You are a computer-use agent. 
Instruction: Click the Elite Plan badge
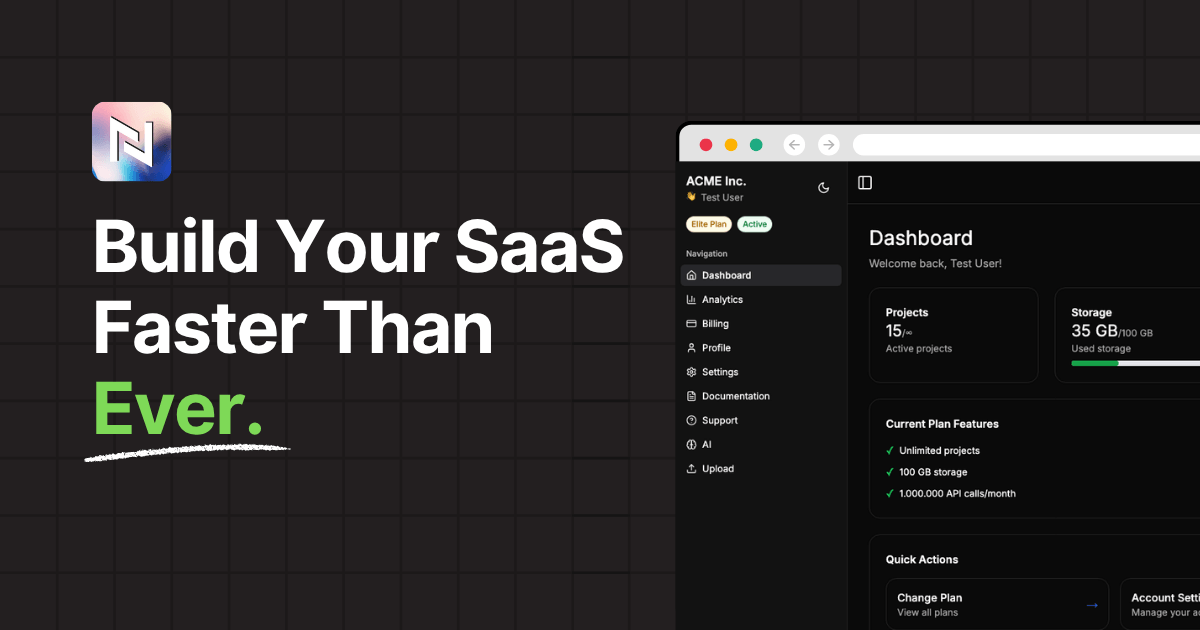pyautogui.click(x=709, y=224)
